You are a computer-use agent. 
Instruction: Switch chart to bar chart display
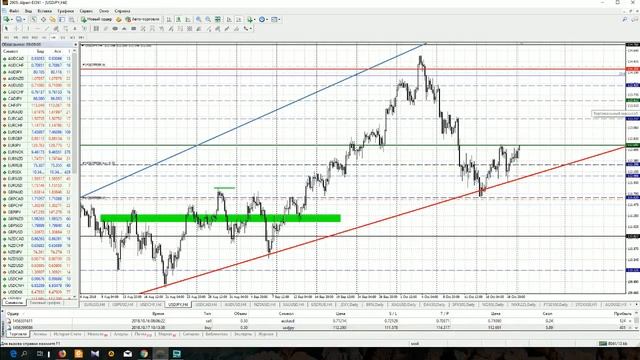point(169,19)
